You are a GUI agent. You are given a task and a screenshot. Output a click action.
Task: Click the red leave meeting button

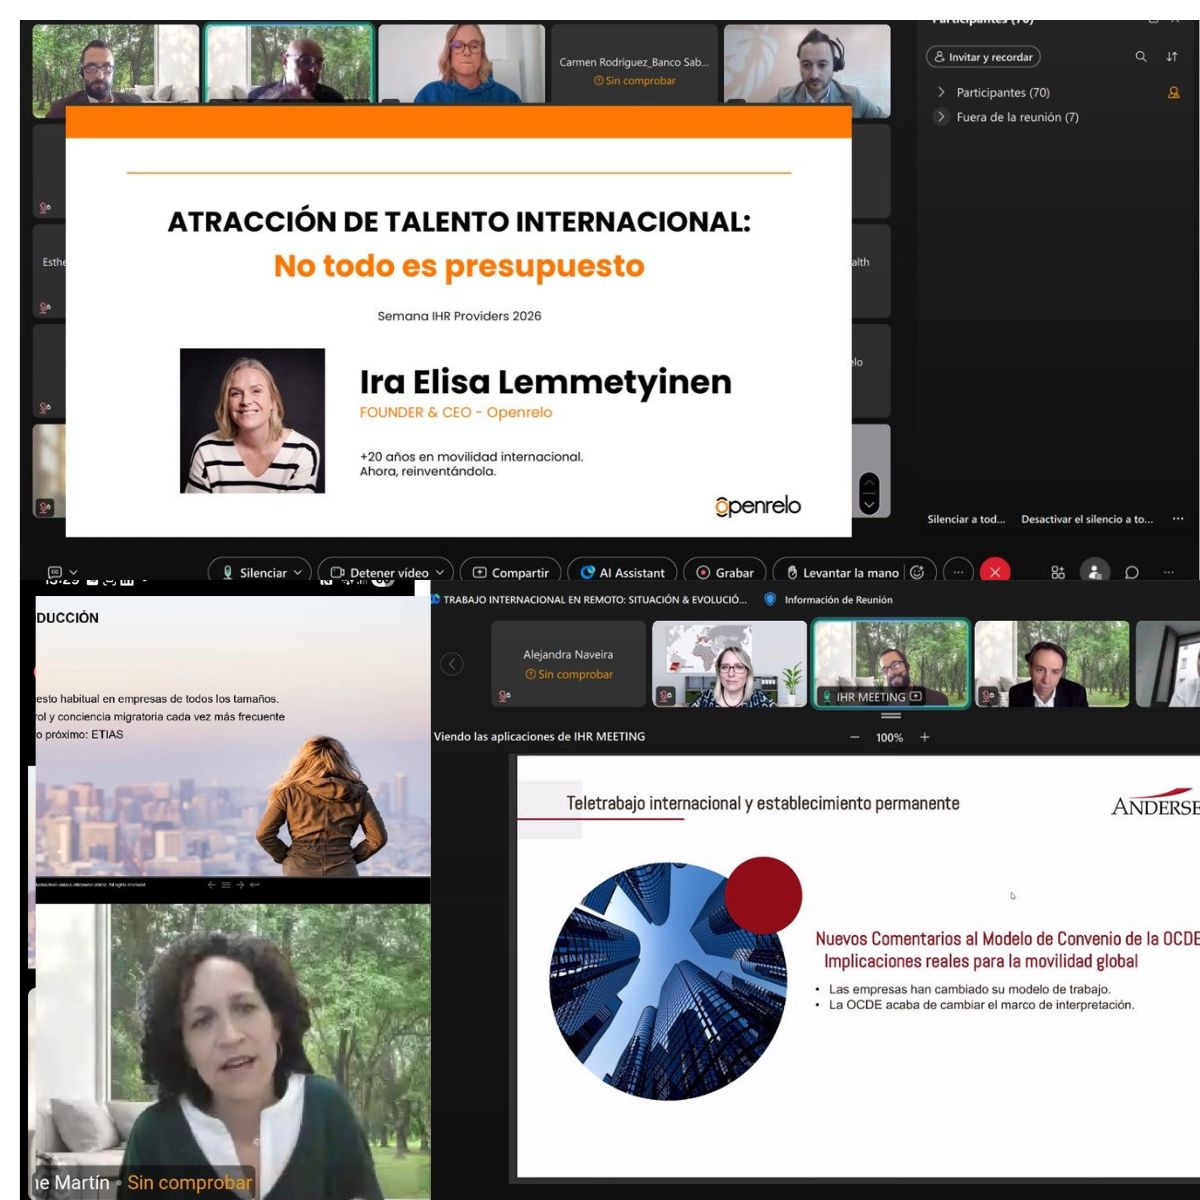[x=994, y=572]
